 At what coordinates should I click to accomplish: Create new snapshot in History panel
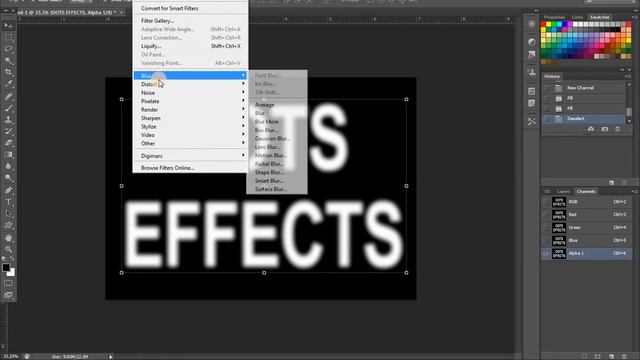coord(604,129)
